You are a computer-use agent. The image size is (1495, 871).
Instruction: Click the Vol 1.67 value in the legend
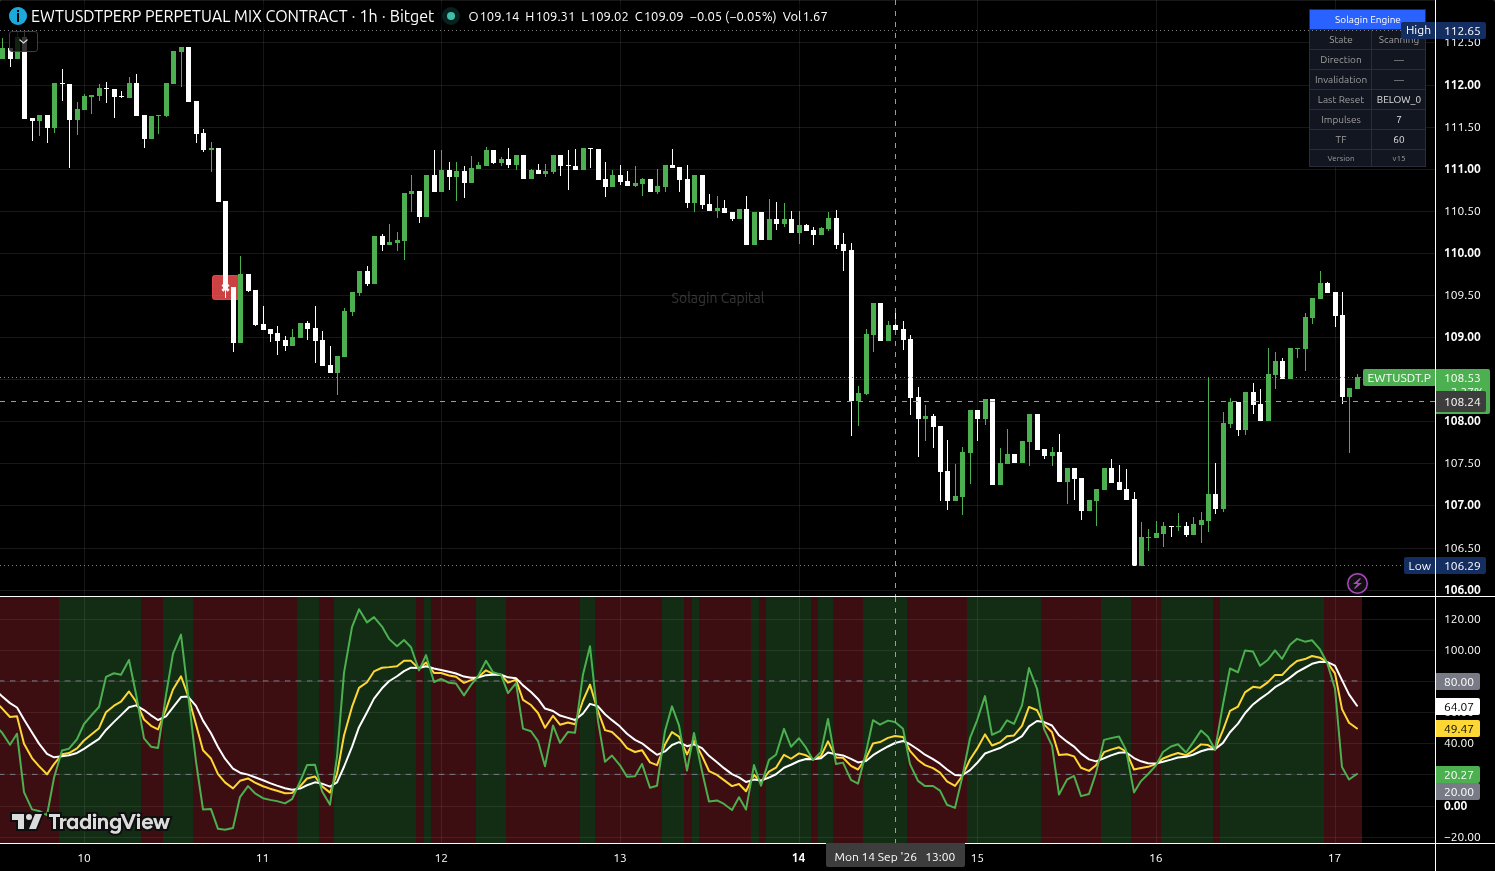pos(806,17)
